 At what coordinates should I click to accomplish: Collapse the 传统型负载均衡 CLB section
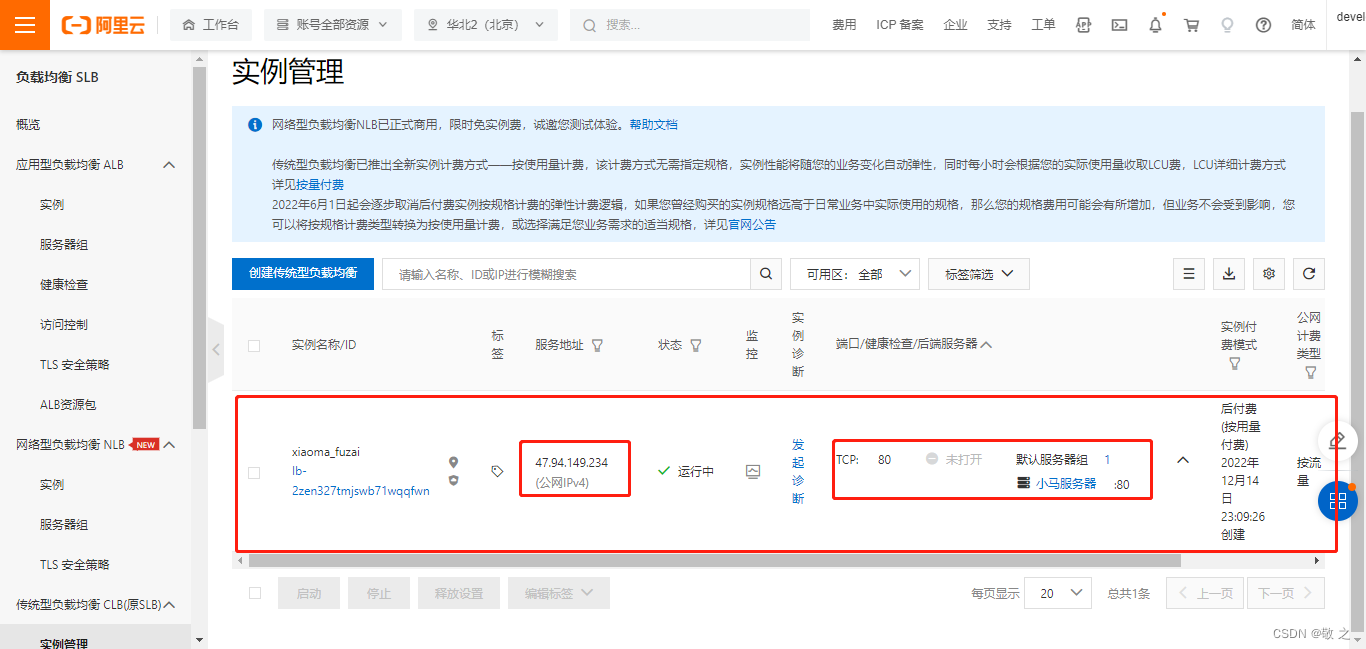169,605
